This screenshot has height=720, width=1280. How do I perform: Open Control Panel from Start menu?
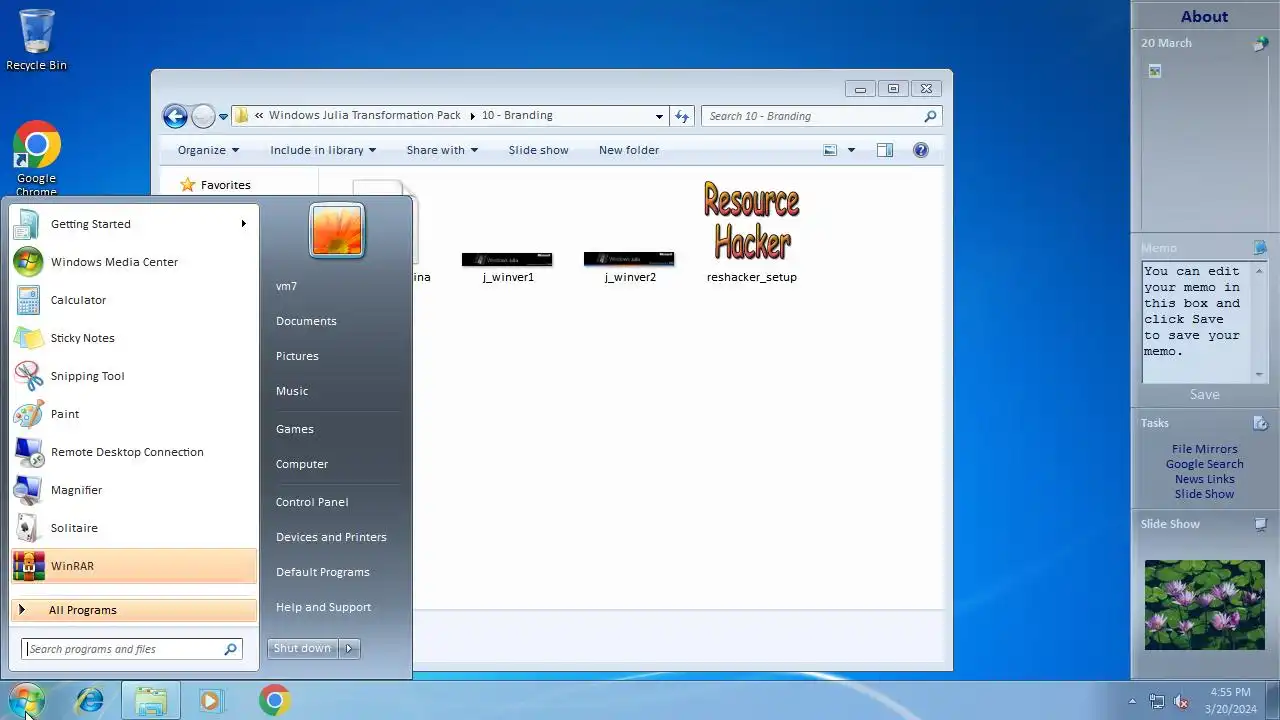coord(312,502)
